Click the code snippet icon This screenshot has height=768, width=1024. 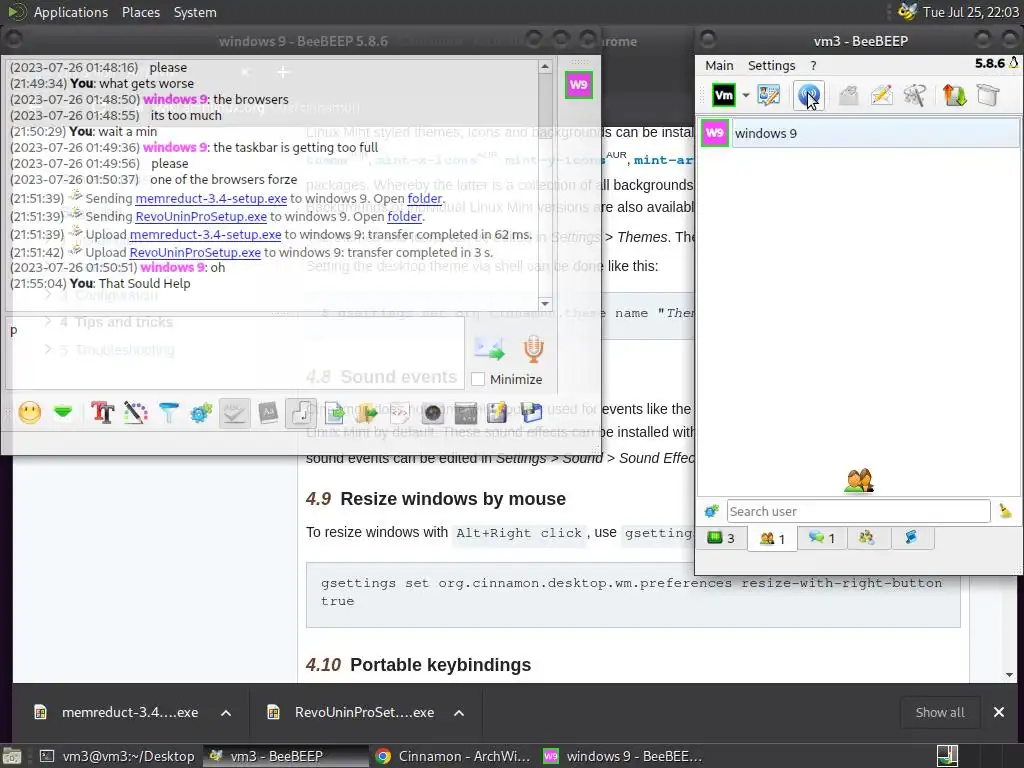point(400,413)
